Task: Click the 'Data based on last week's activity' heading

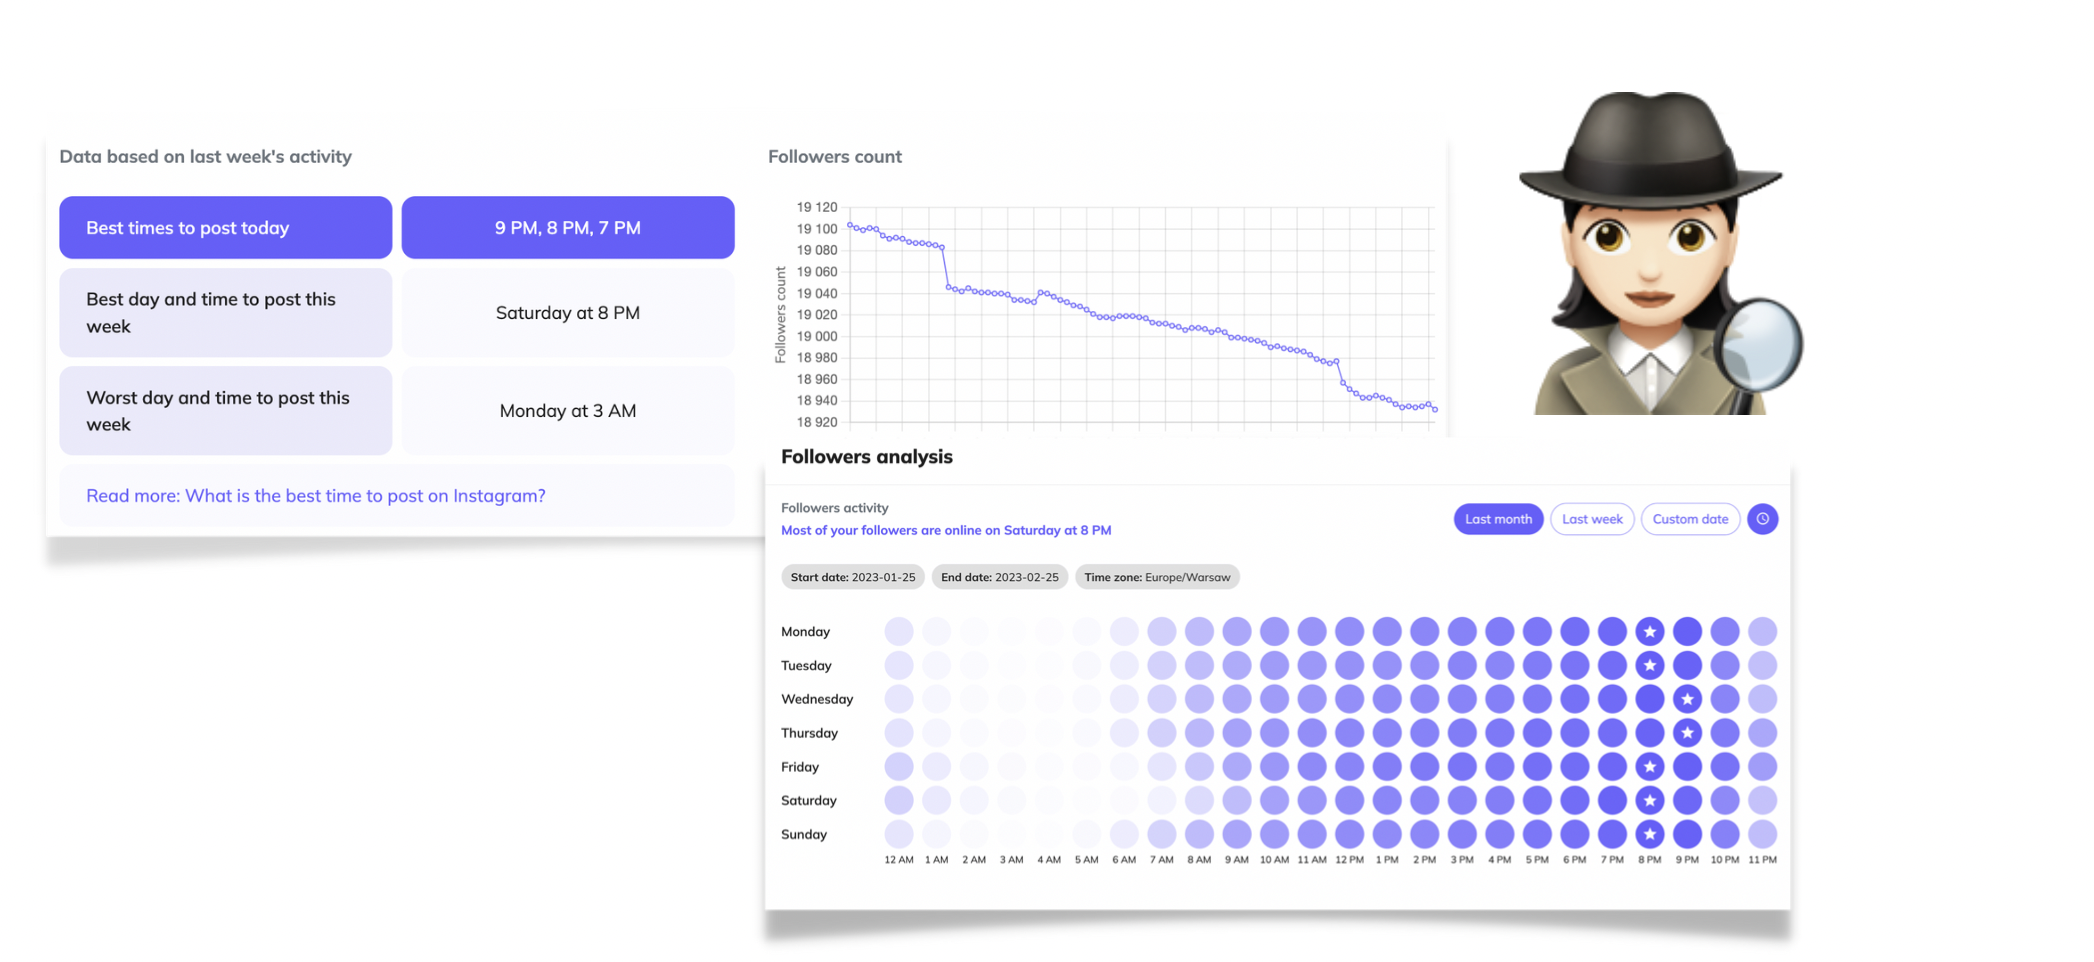Action: pos(205,157)
